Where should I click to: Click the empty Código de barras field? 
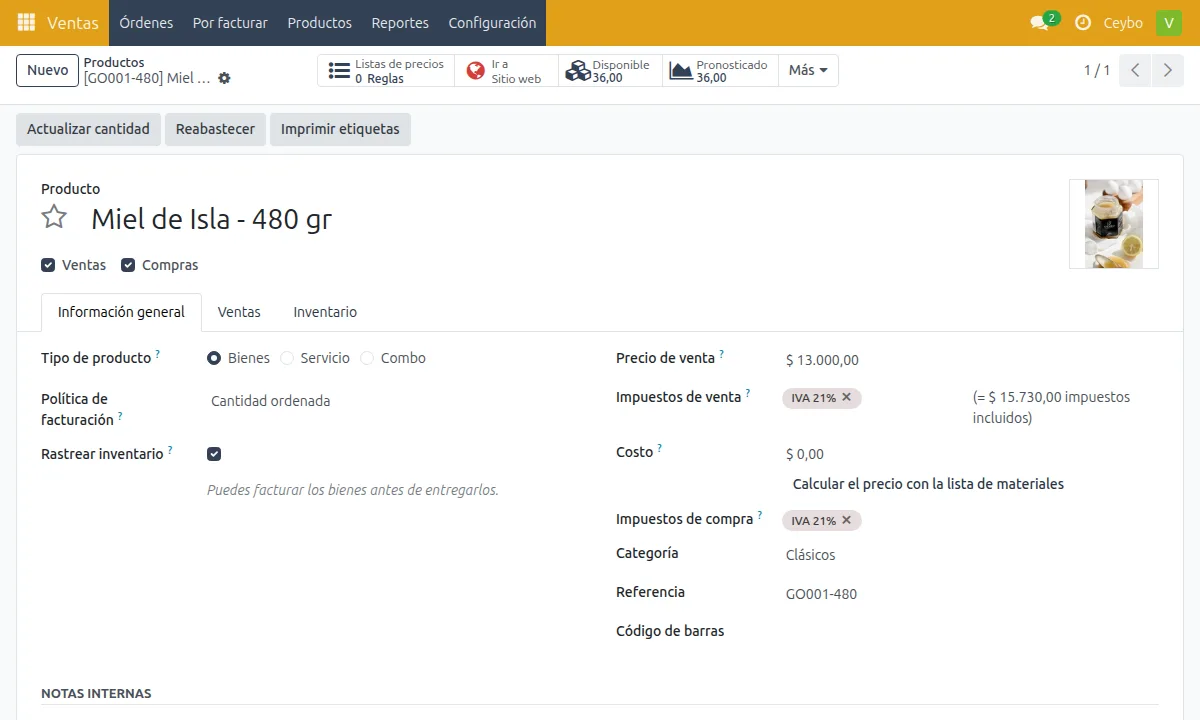(970, 633)
